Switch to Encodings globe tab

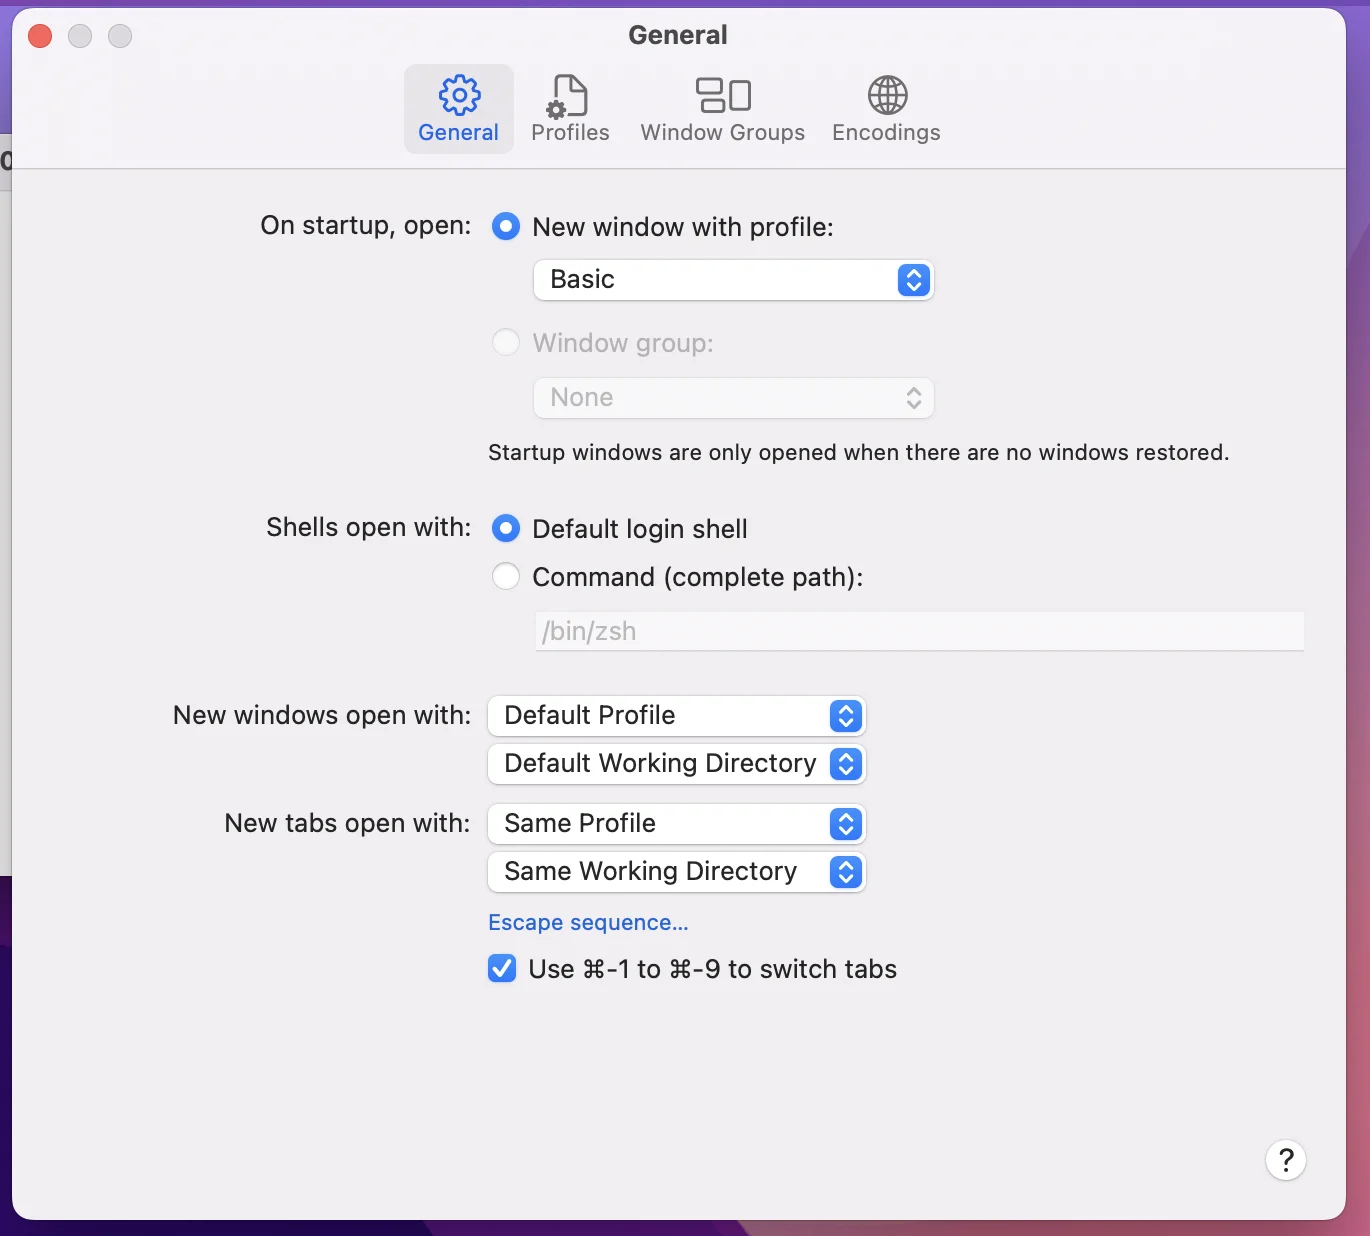886,109
